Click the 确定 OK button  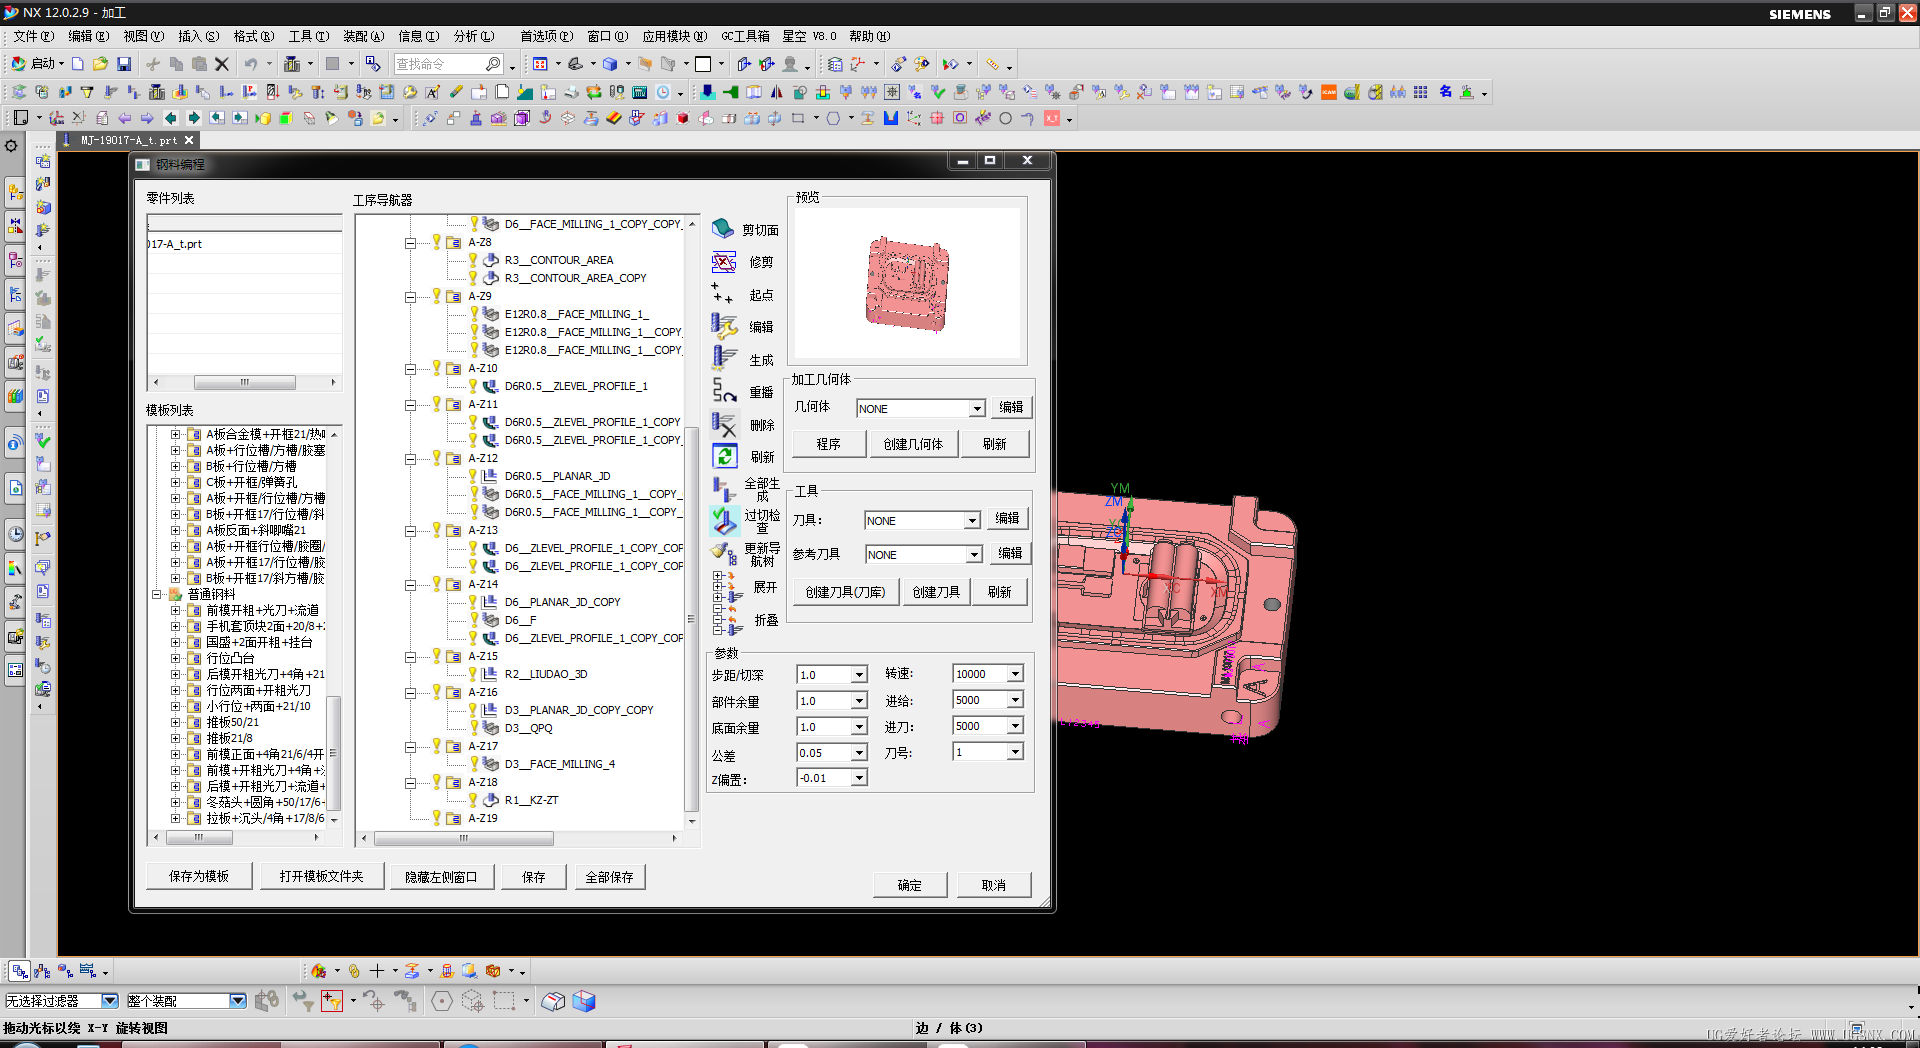910,885
